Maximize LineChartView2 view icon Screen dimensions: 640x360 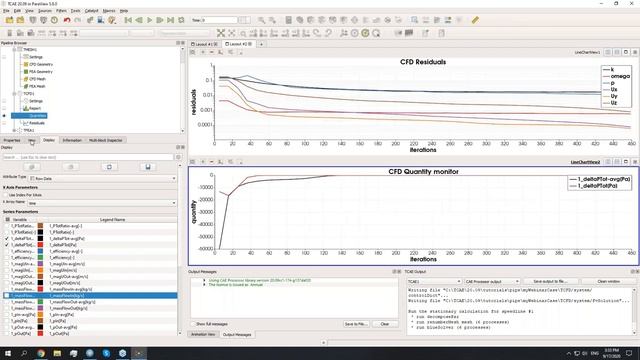[626, 162]
